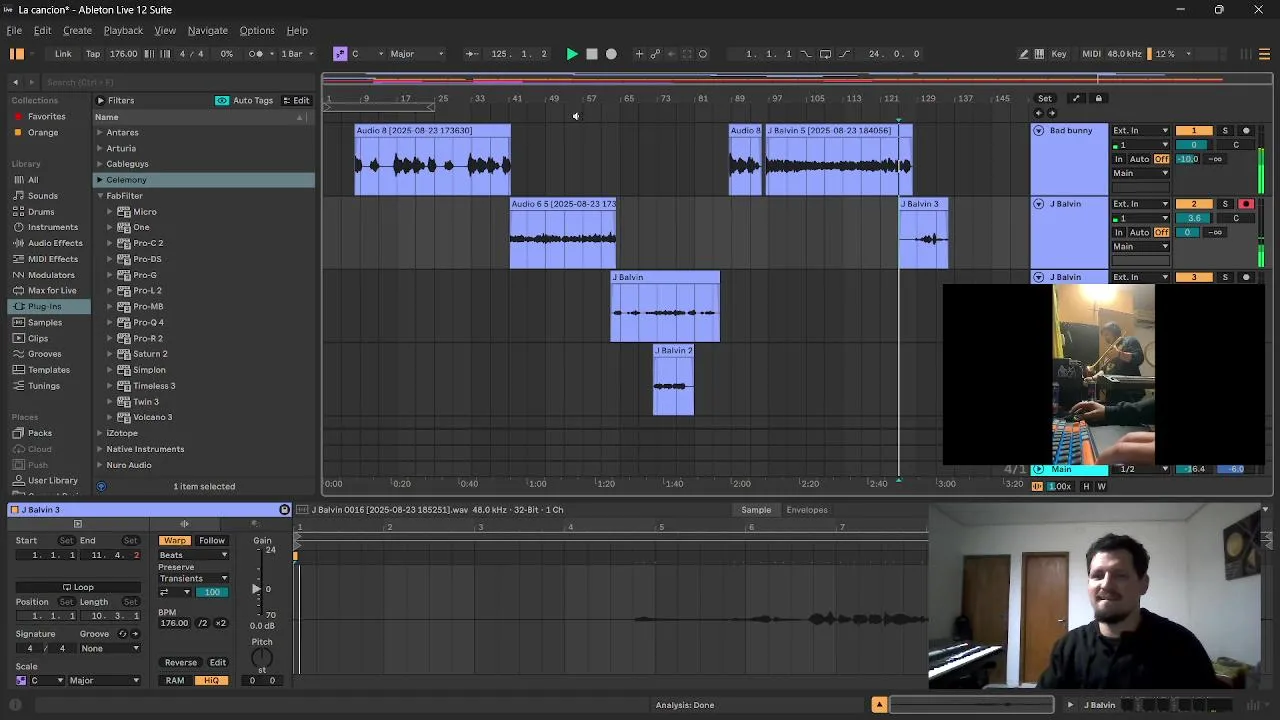The width and height of the screenshot is (1280, 720).
Task: Arm the J Balvin track two for recording
Action: pos(1245,204)
